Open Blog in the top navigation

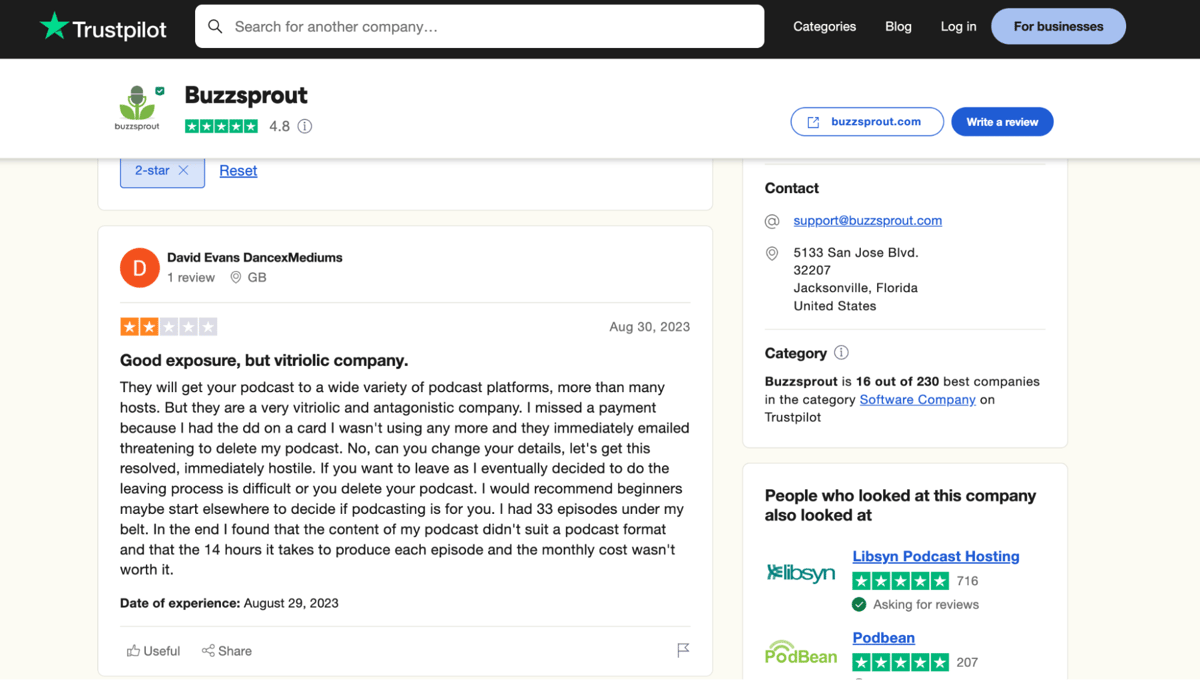point(898,27)
